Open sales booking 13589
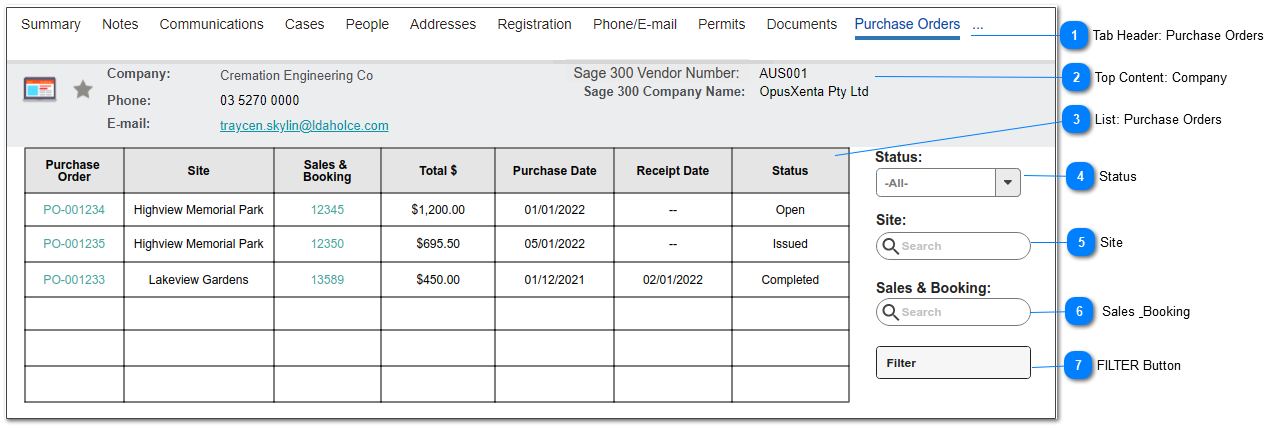 point(327,280)
